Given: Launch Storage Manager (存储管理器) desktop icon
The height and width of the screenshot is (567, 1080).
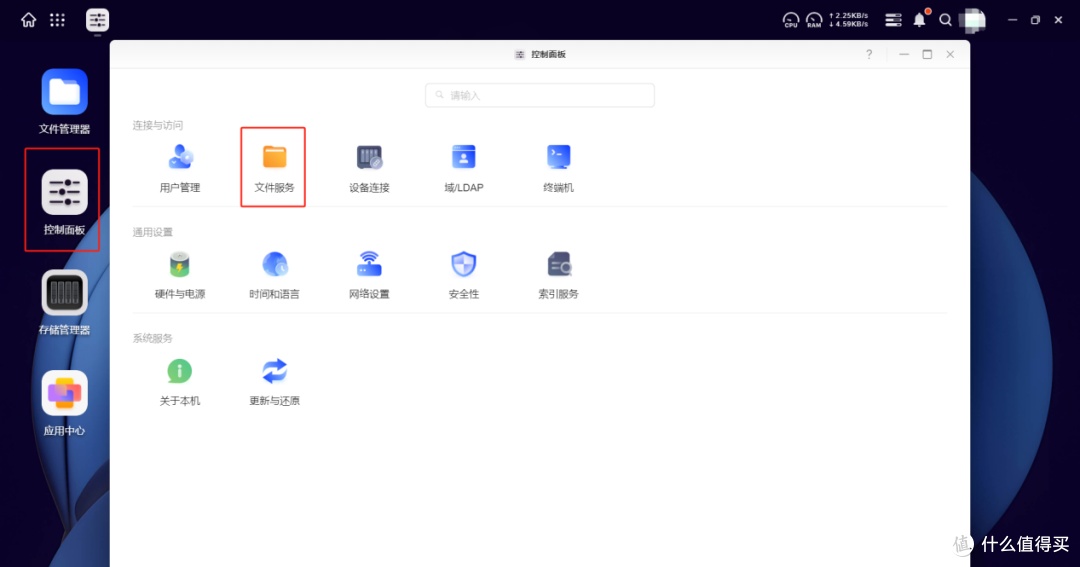Looking at the screenshot, I should pyautogui.click(x=64, y=302).
